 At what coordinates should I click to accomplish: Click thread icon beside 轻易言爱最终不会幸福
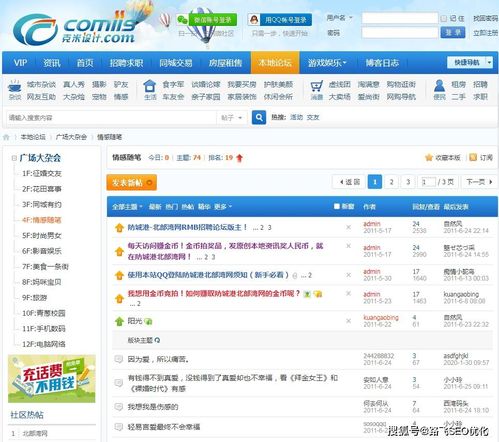pos(119,427)
